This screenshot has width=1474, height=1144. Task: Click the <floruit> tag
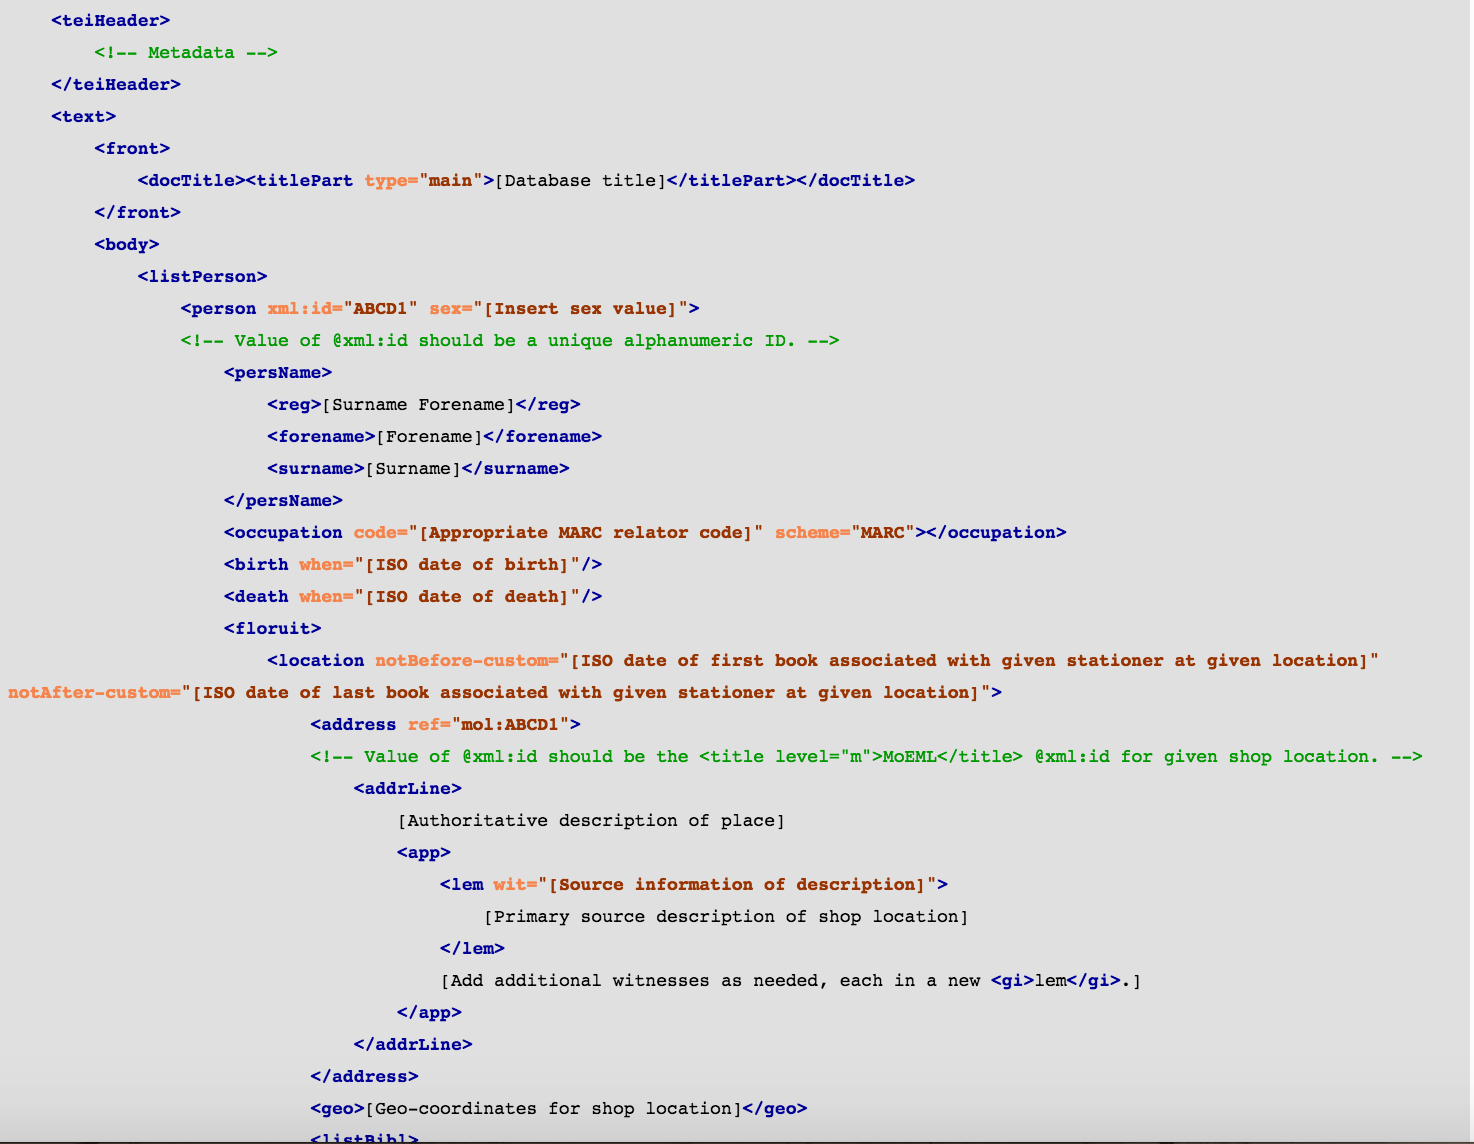tap(273, 628)
